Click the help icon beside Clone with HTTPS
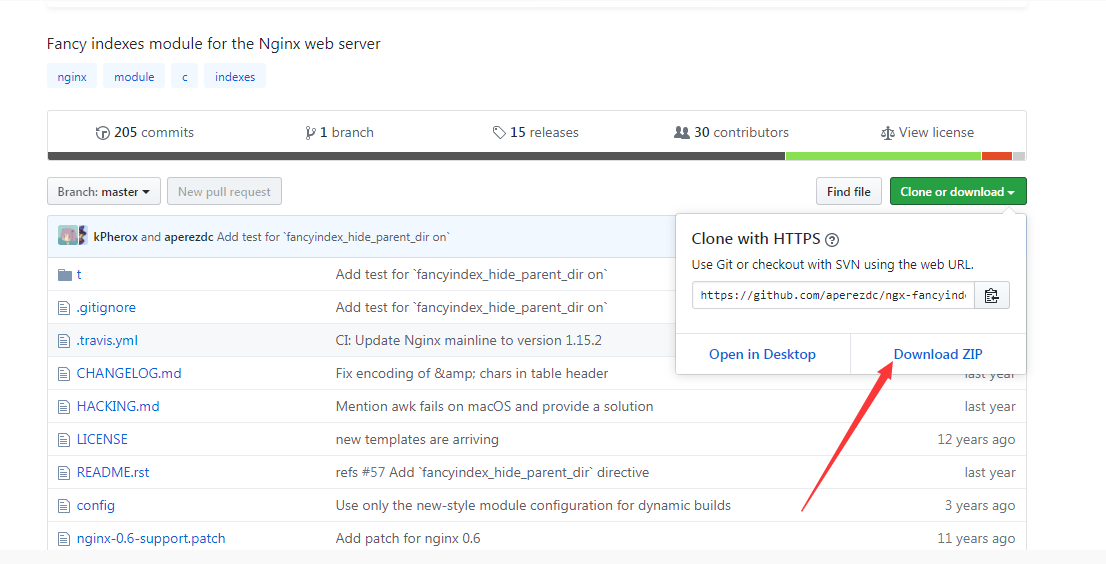This screenshot has width=1106, height=564. point(832,240)
